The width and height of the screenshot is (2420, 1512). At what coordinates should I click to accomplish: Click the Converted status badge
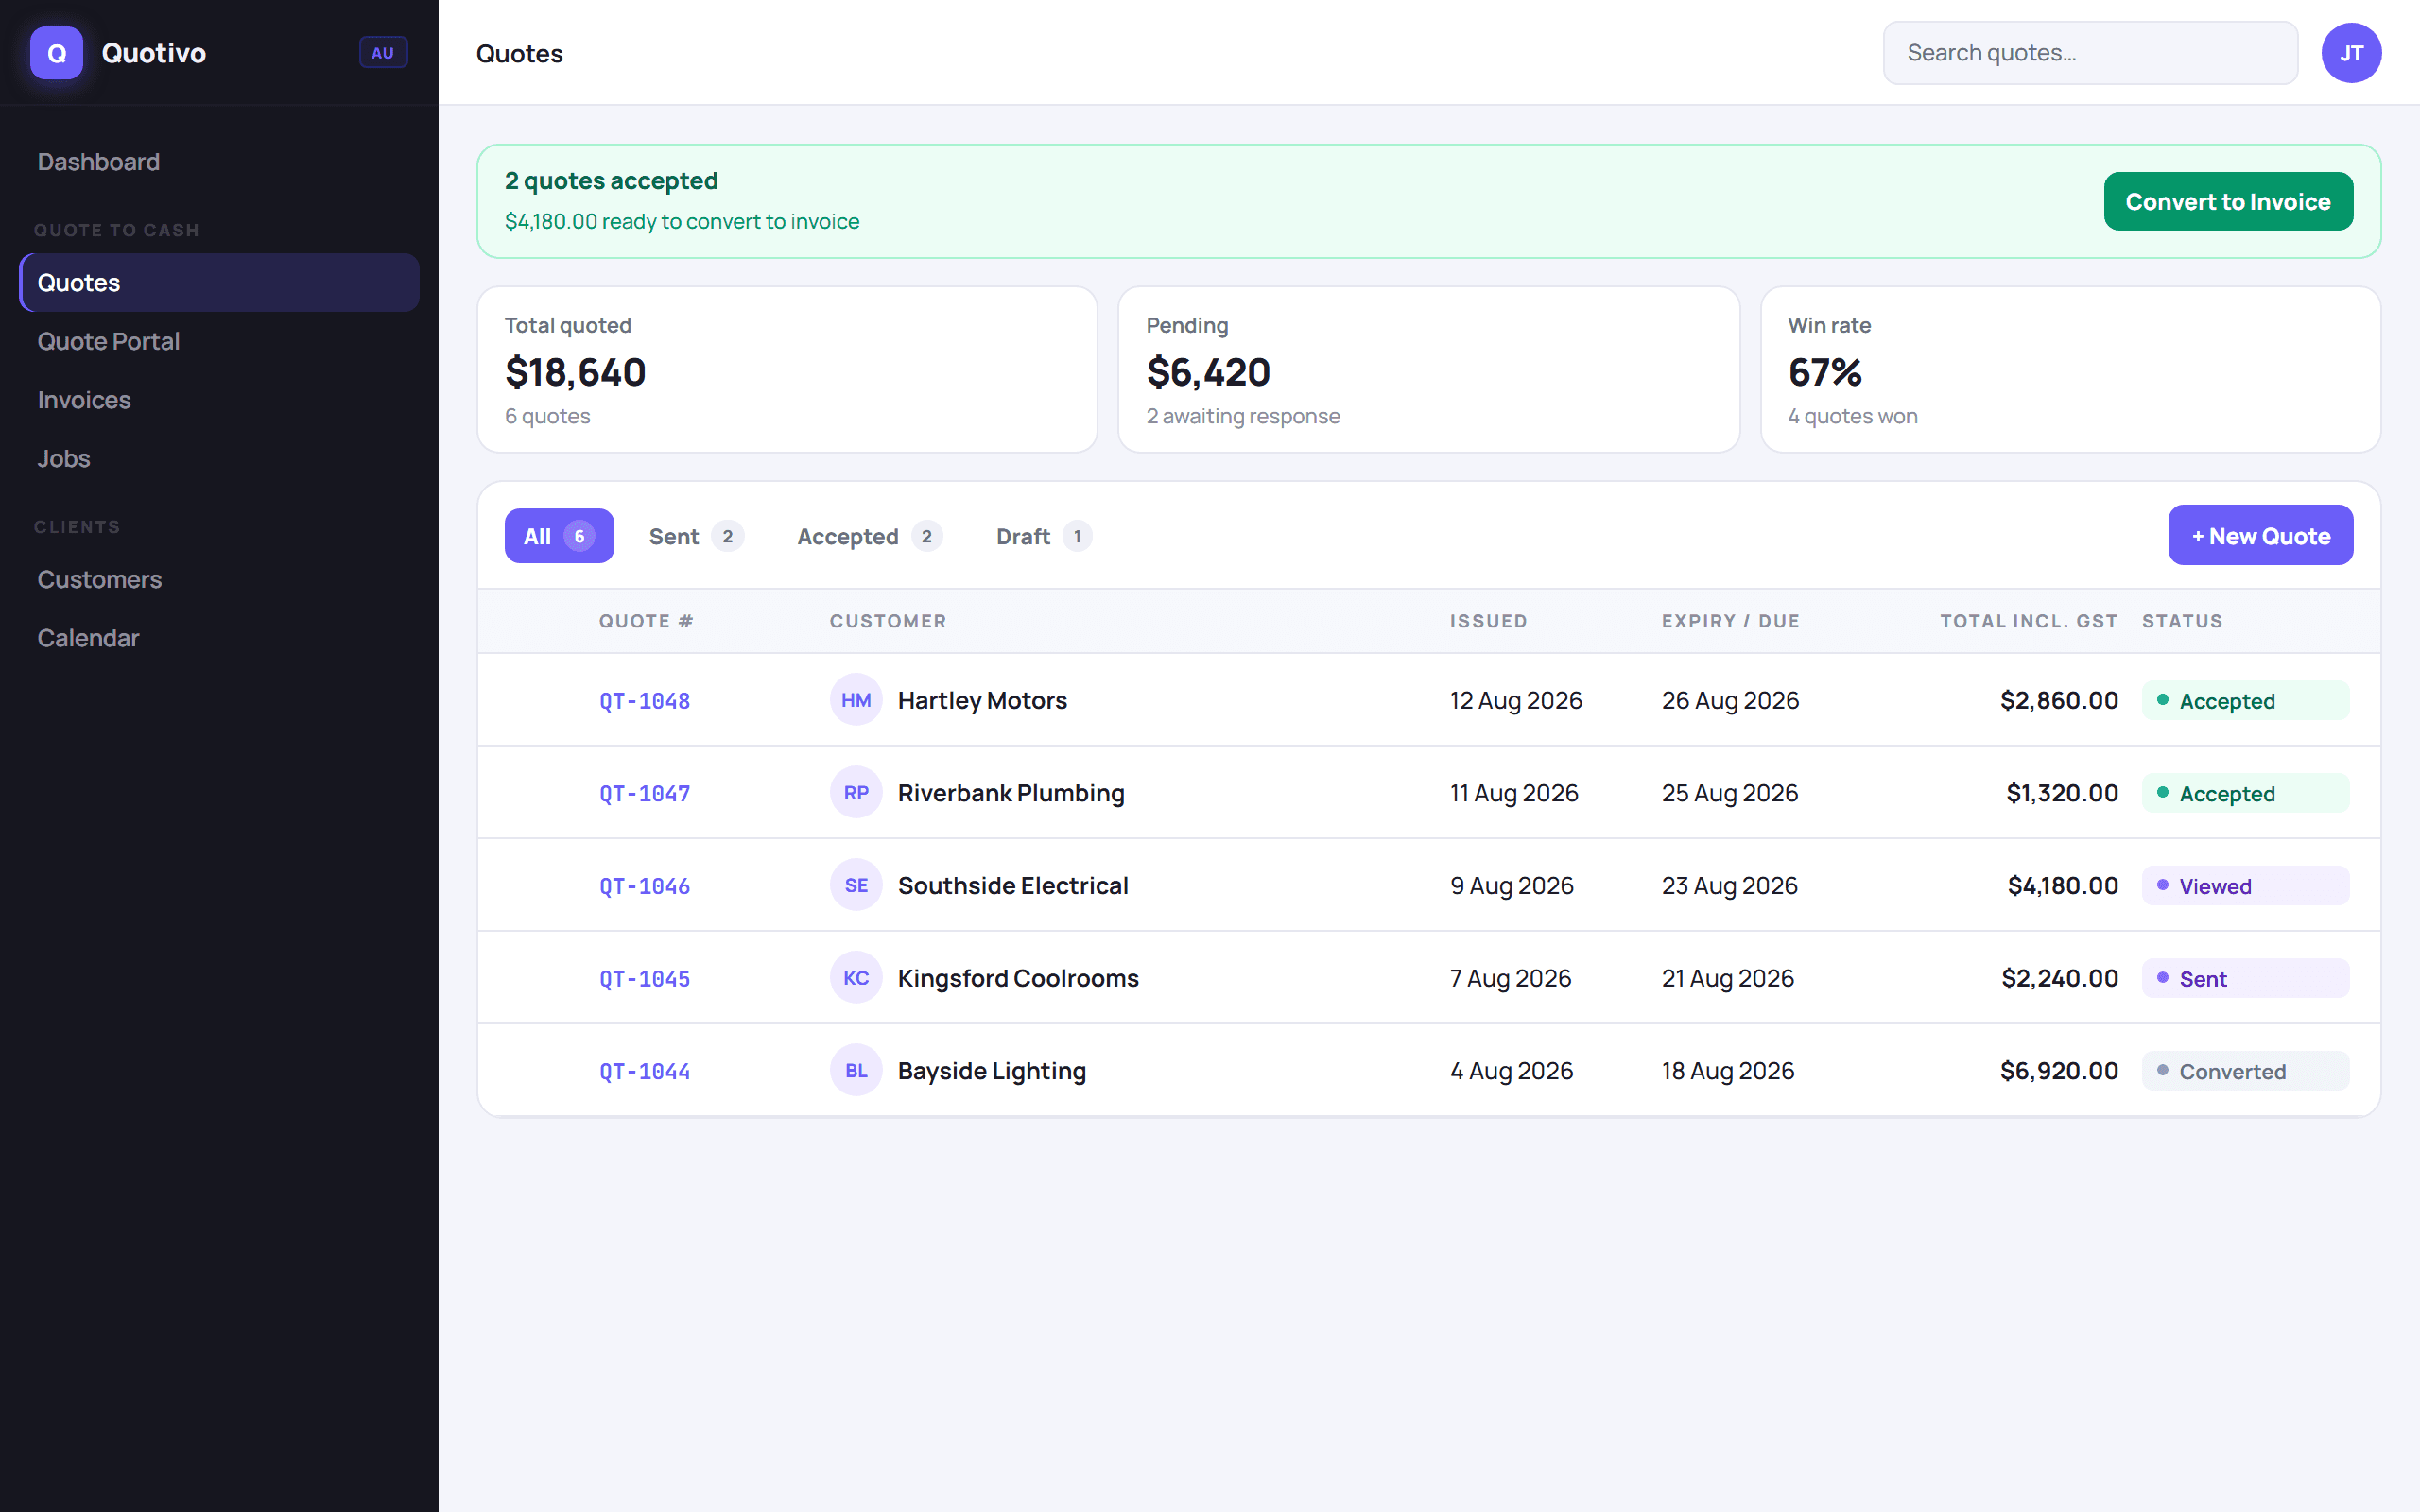pyautogui.click(x=2245, y=1070)
